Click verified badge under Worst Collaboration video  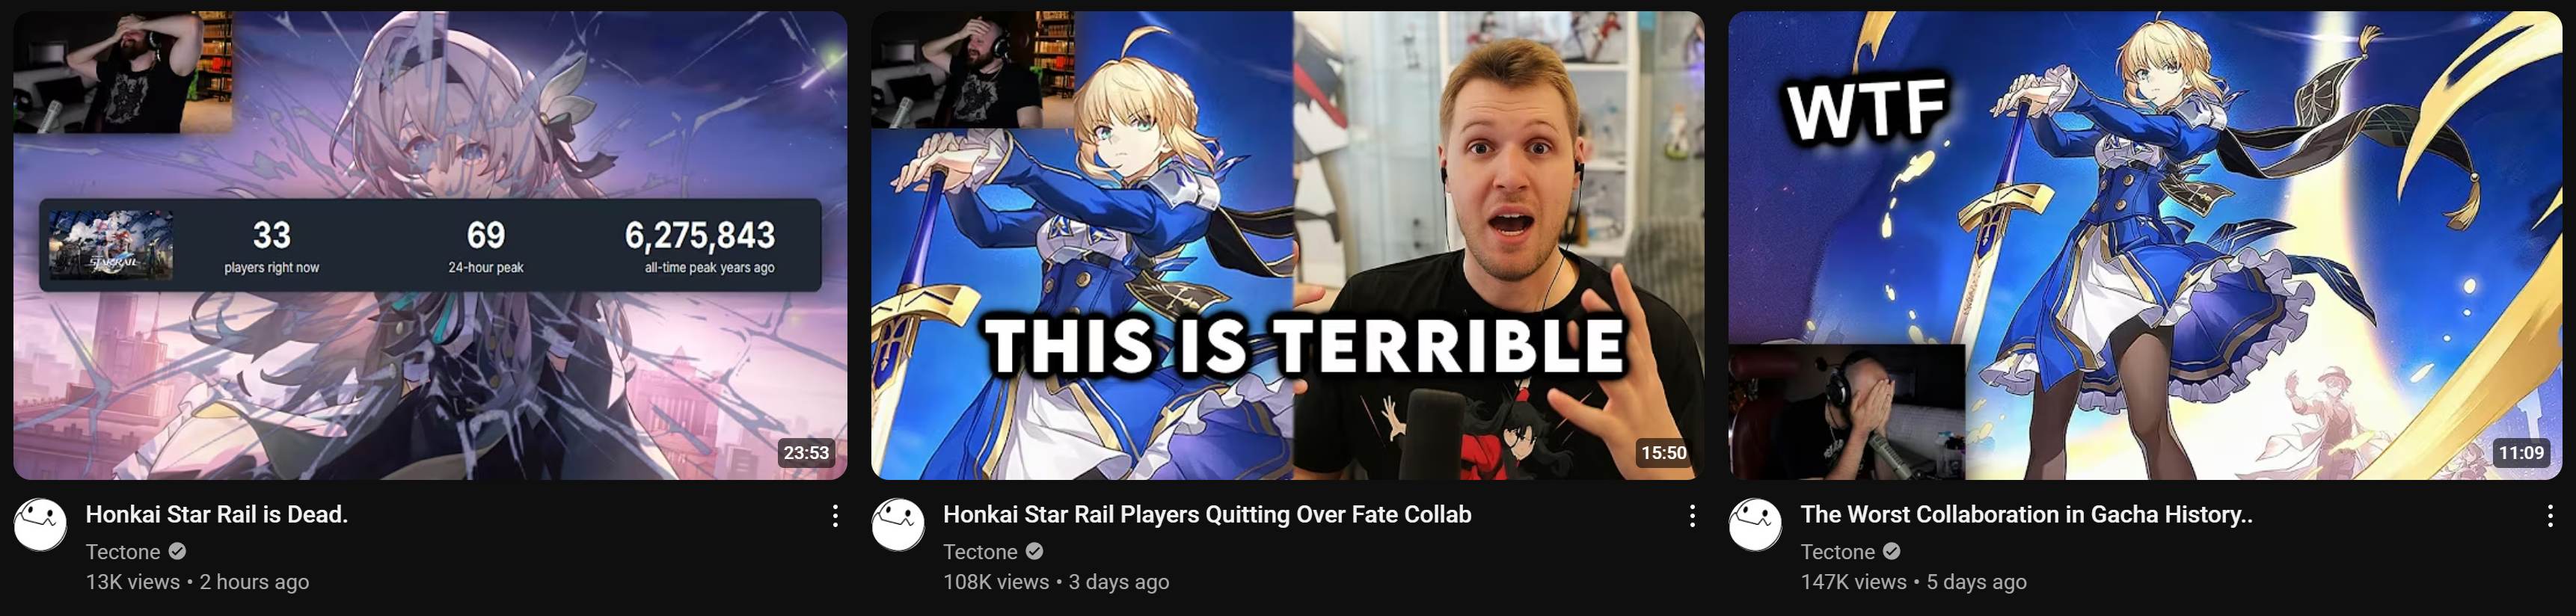(1892, 552)
